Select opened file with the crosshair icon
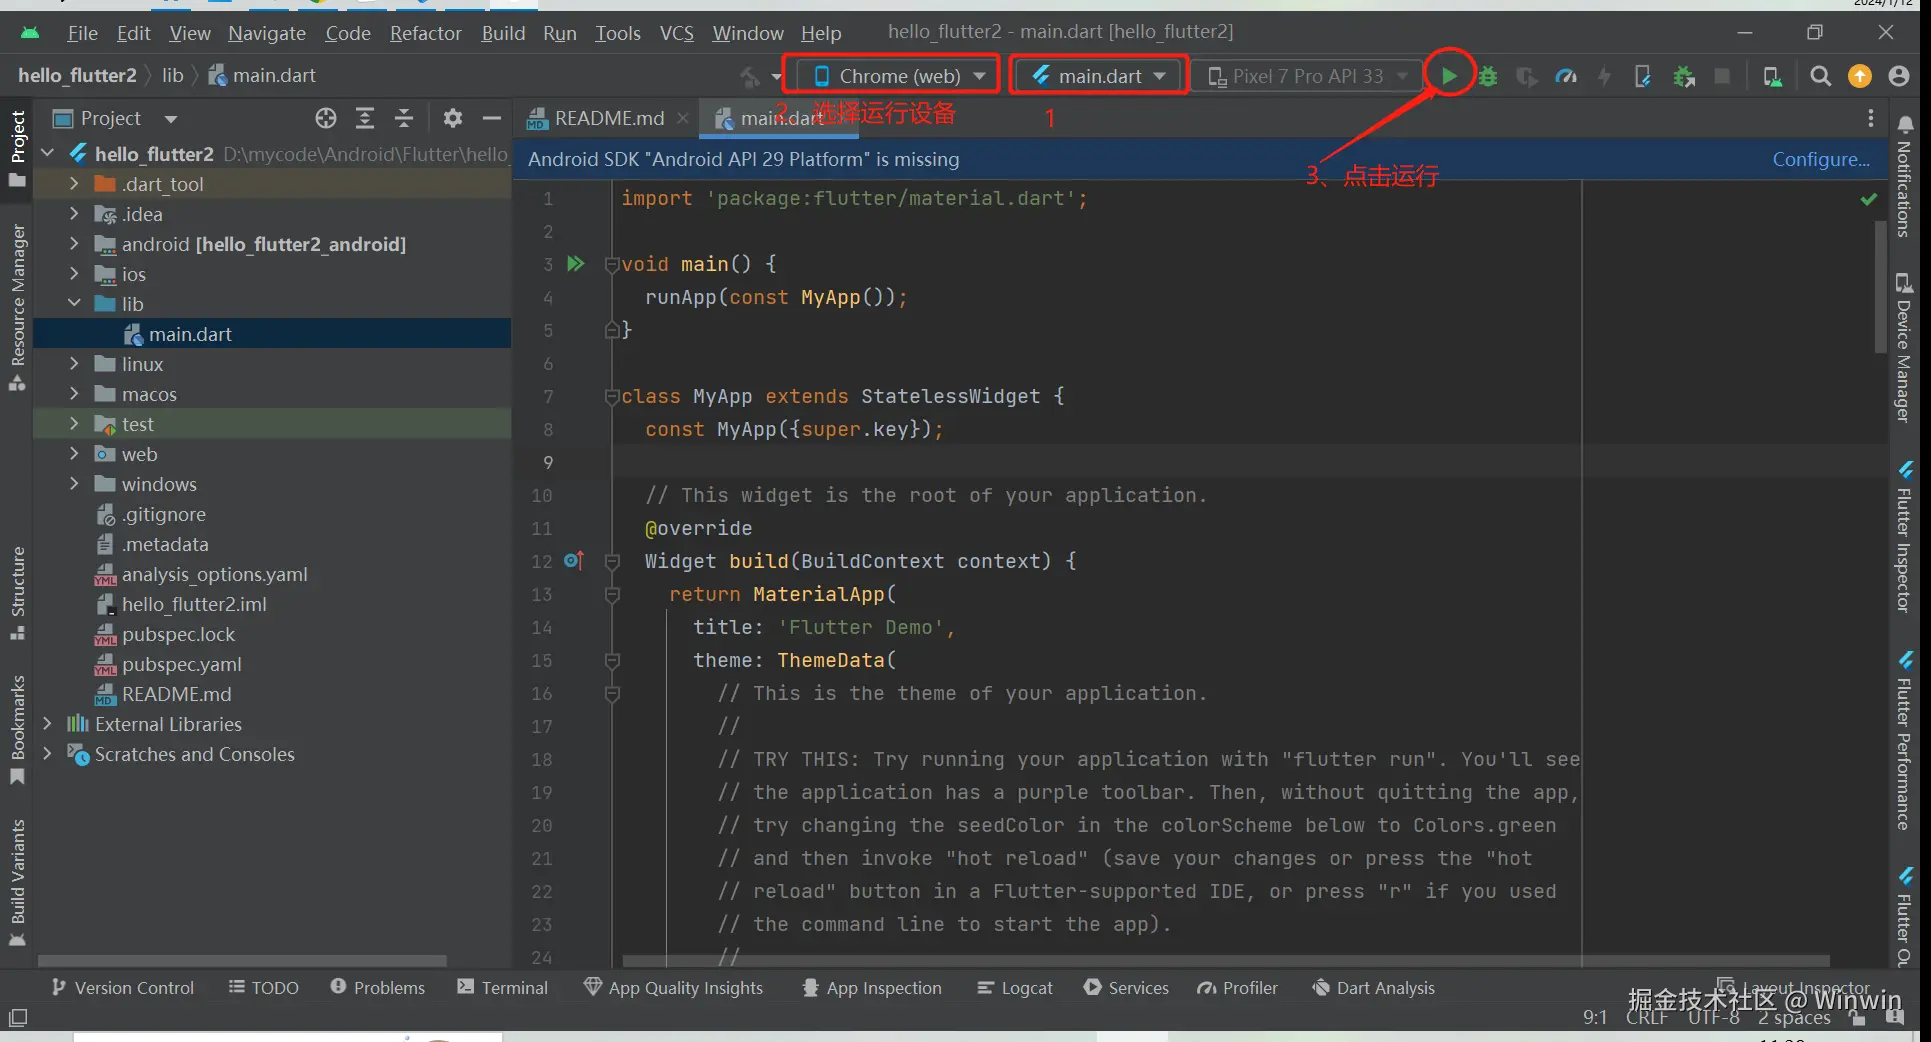 [x=326, y=119]
